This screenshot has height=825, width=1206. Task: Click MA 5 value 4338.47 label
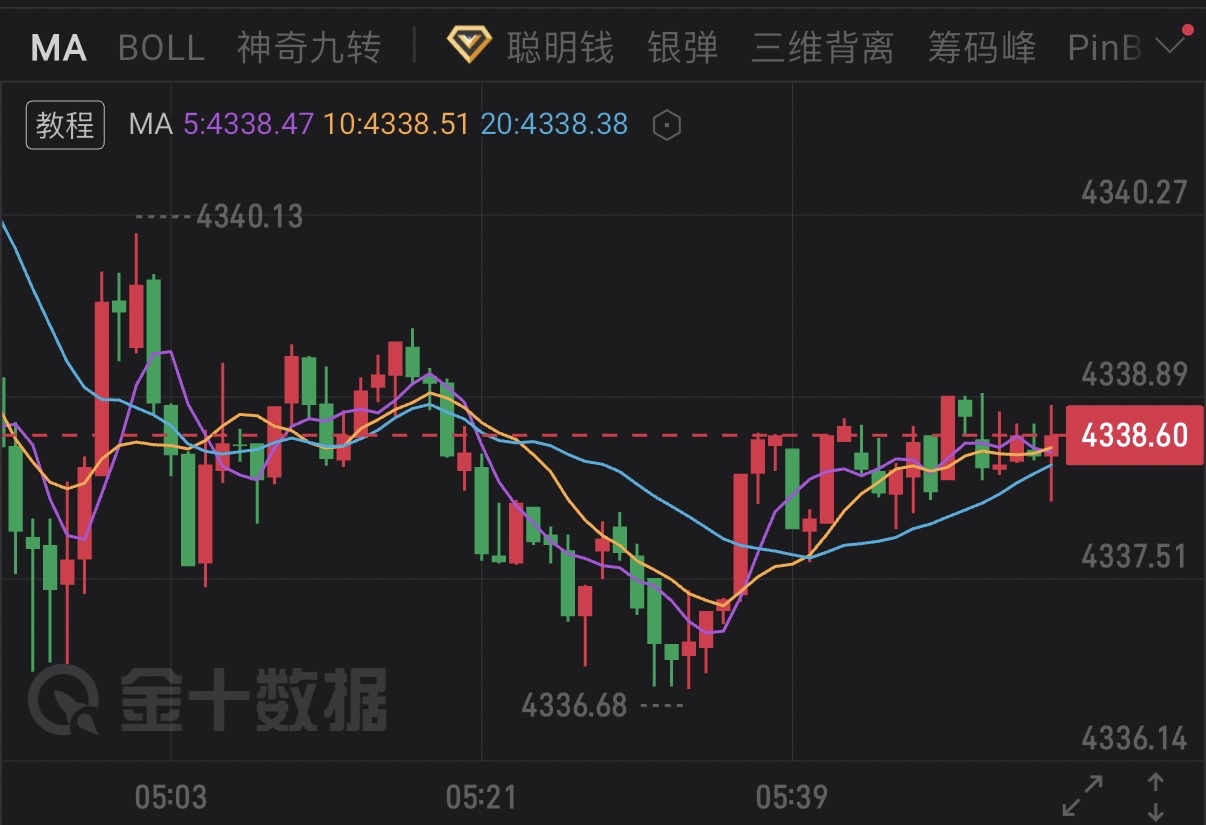click(249, 125)
